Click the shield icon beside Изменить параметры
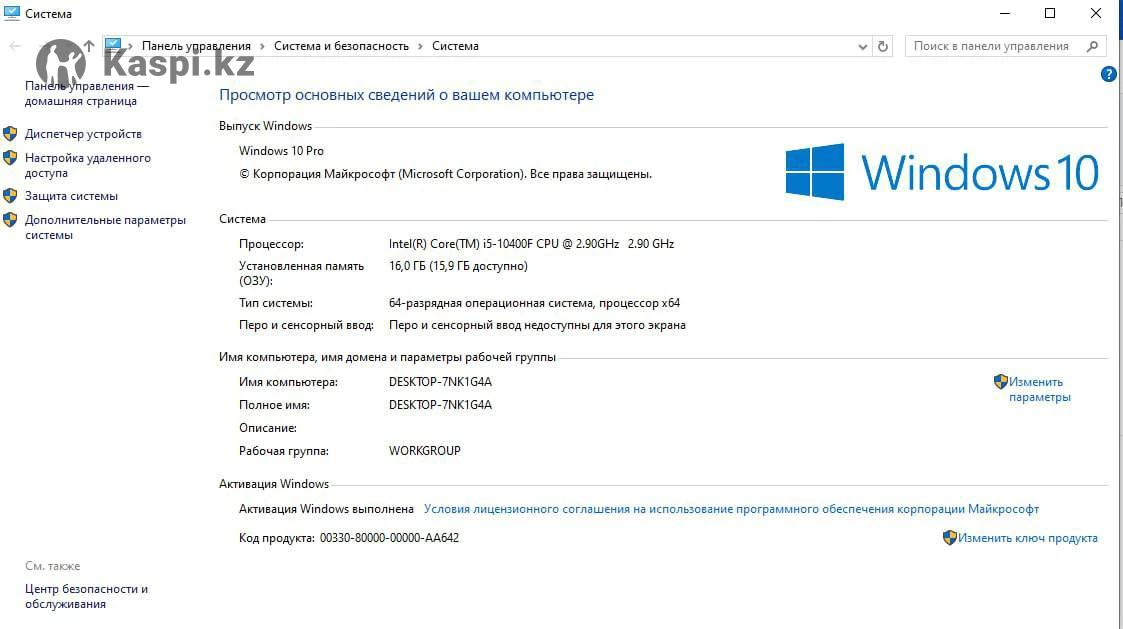This screenshot has width=1123, height=629. [x=1000, y=382]
